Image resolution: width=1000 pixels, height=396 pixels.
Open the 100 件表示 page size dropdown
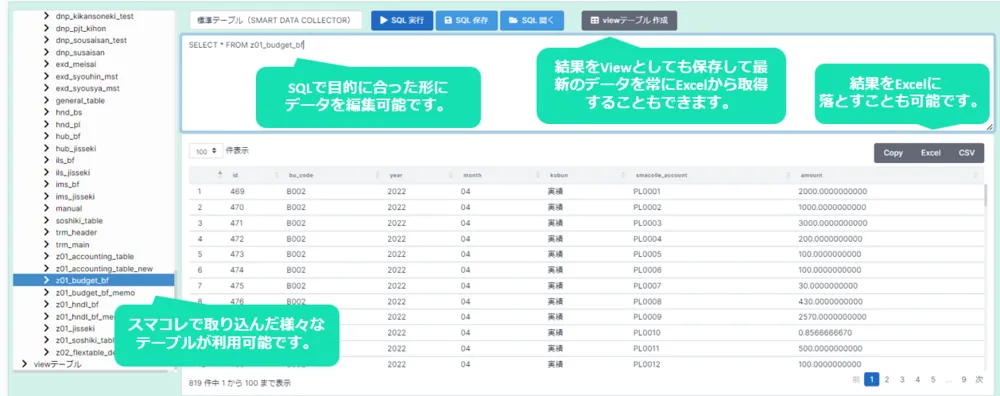coord(206,151)
